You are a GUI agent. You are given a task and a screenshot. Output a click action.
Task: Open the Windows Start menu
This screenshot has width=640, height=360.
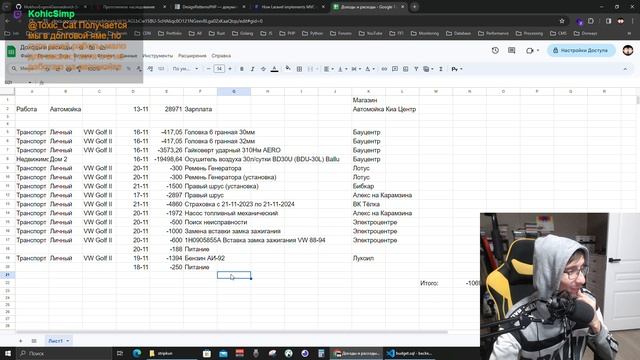(8, 353)
